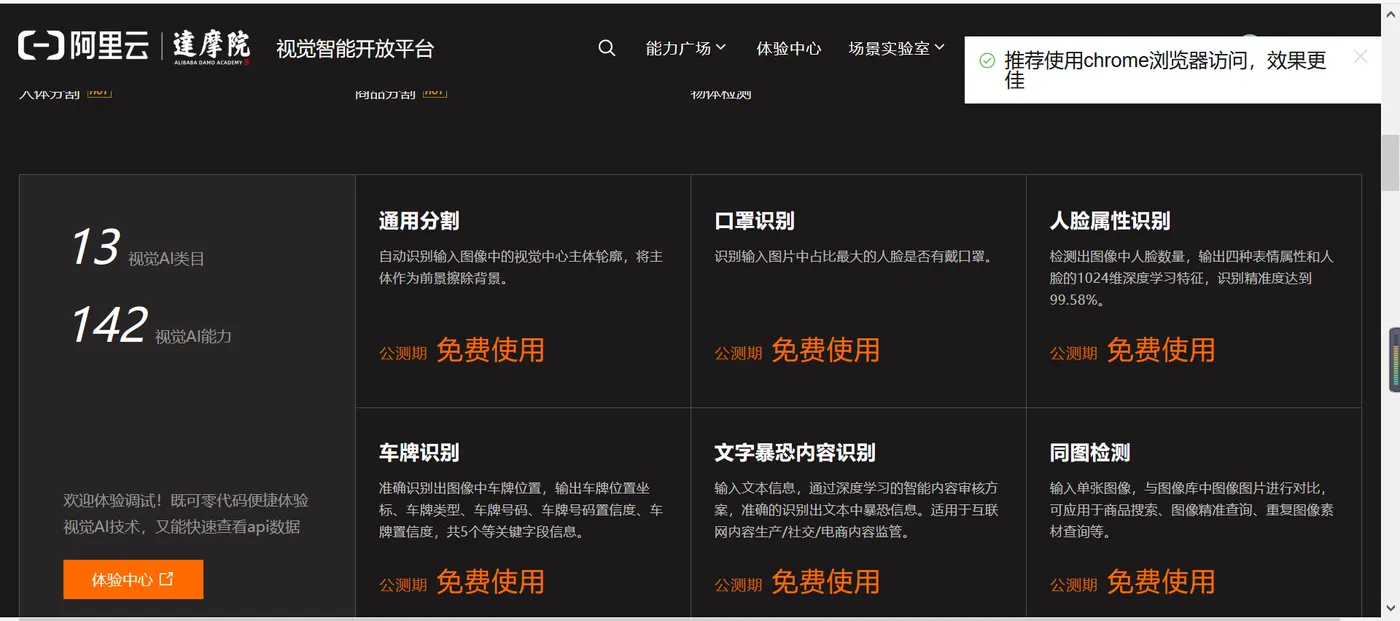Click the green check icon in notification
1400x621 pixels.
click(987, 61)
